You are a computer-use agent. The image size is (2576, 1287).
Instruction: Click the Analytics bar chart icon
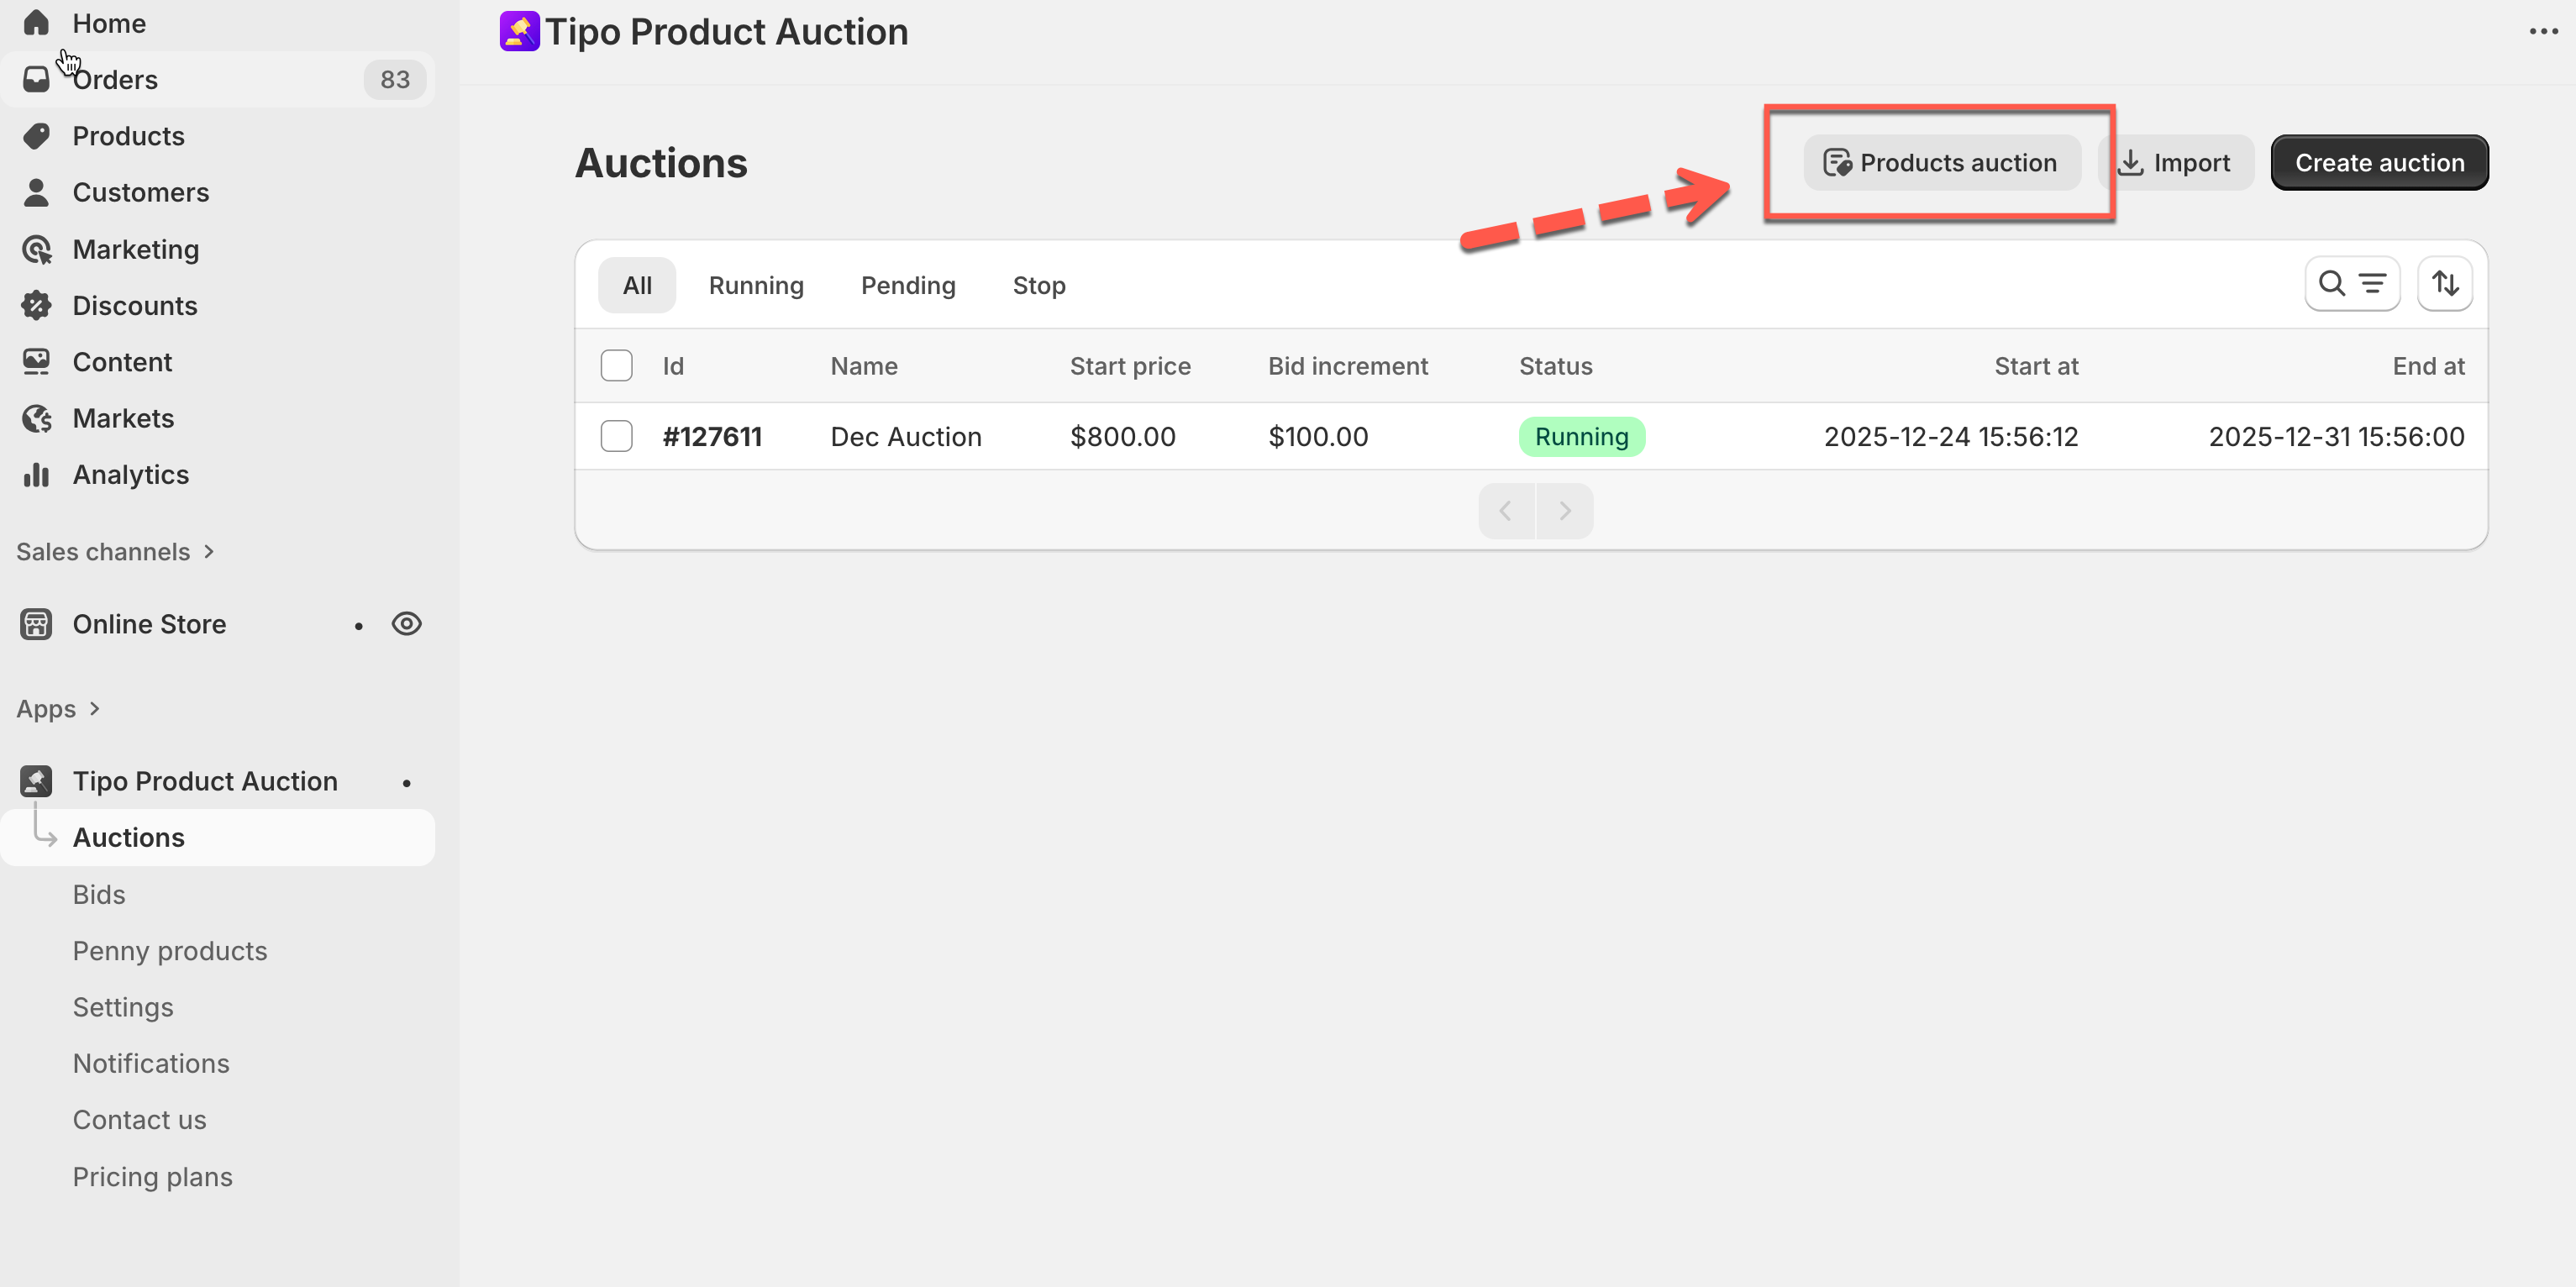(36, 475)
